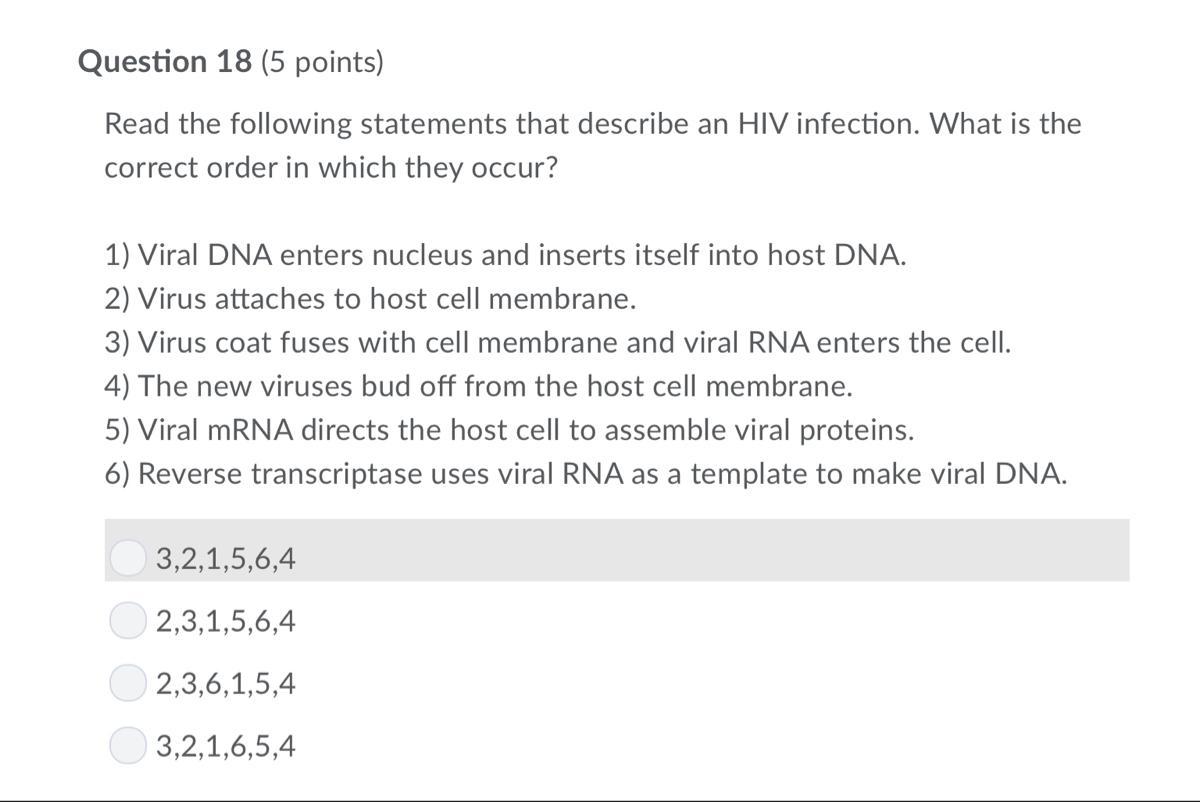Click empty right side of highlighted answer row

pyautogui.click(x=800, y=551)
